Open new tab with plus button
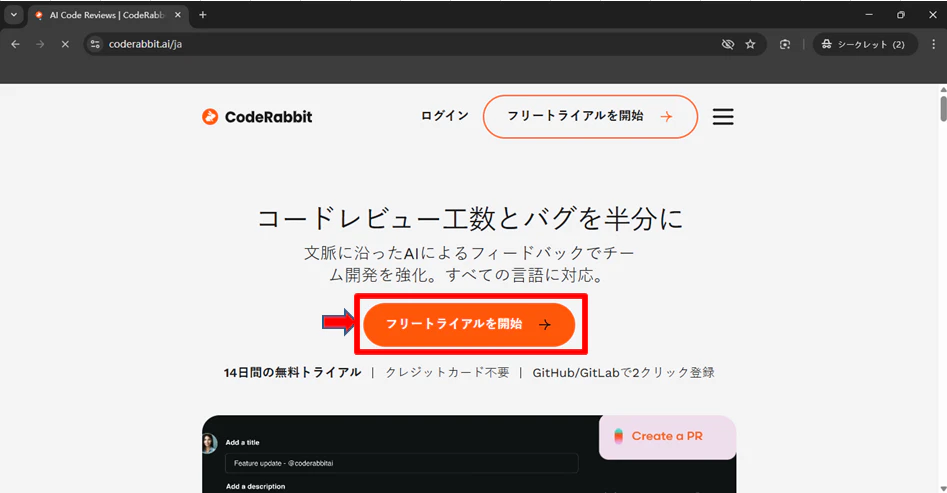This screenshot has width=947, height=493. tap(203, 15)
